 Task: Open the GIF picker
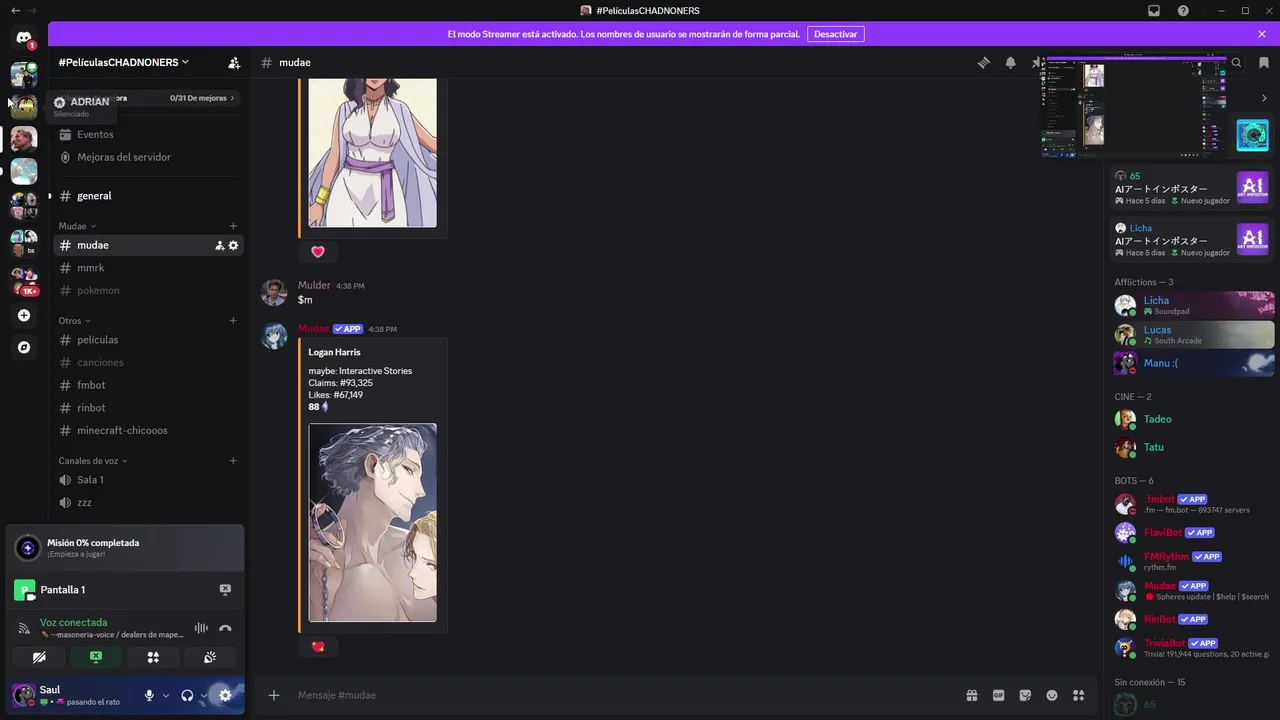click(x=998, y=695)
